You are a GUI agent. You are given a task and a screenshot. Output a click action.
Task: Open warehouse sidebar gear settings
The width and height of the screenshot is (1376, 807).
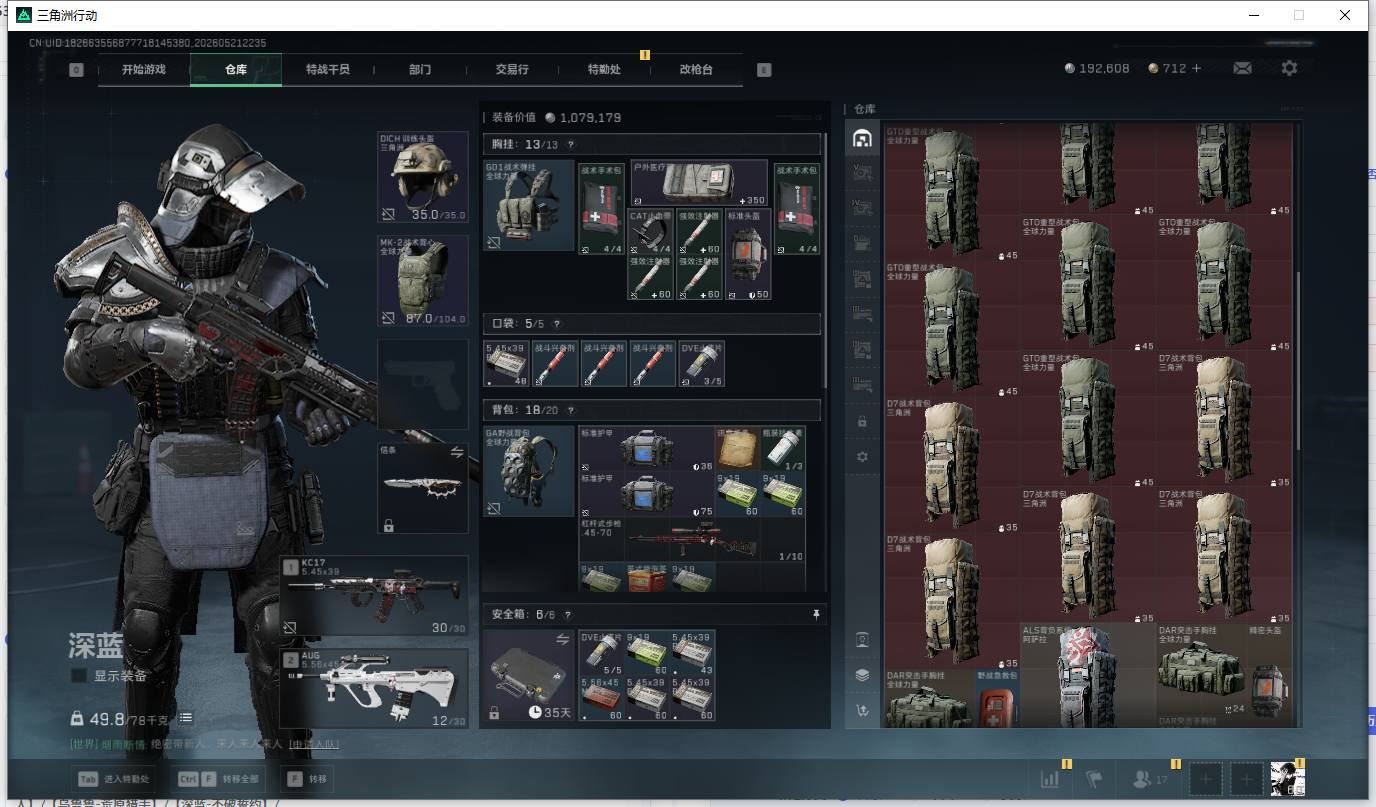coord(862,457)
